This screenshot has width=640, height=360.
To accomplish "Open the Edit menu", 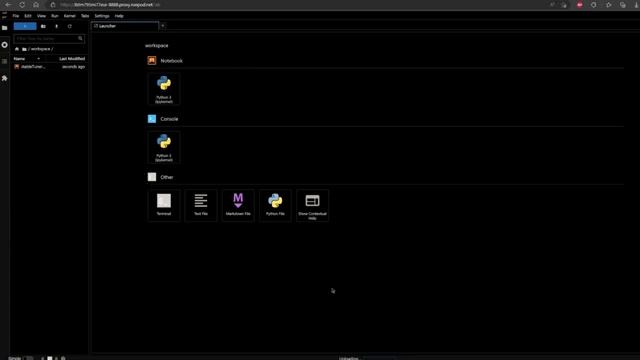I will click(x=28, y=16).
